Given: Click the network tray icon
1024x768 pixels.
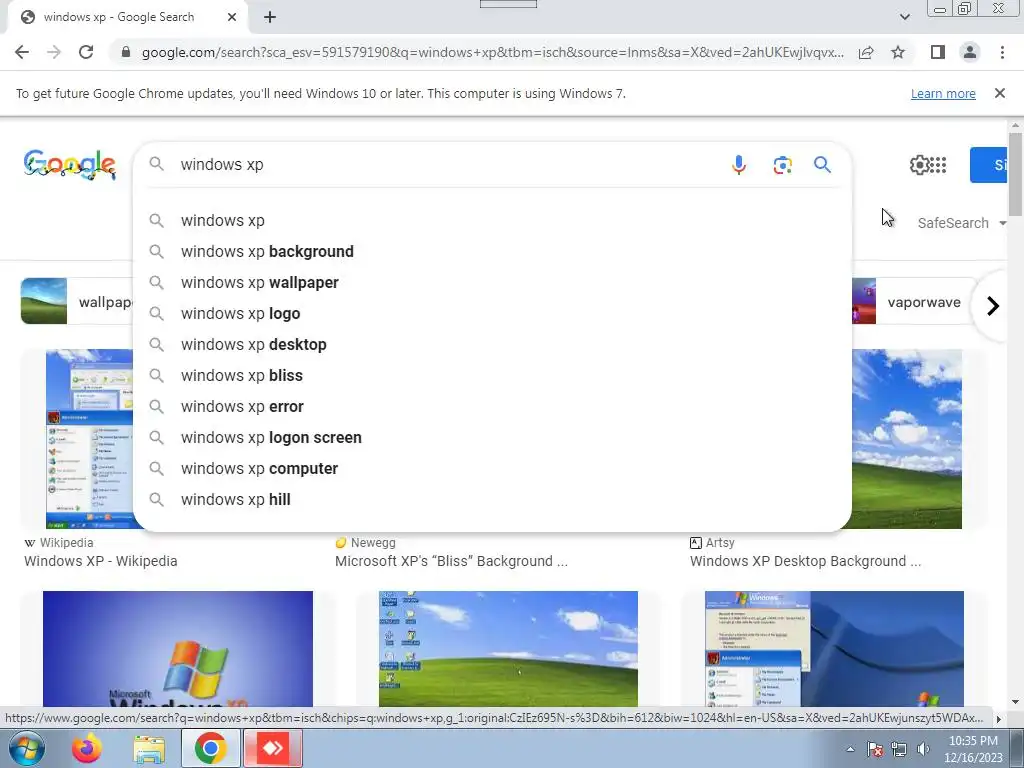Looking at the screenshot, I should (899, 749).
